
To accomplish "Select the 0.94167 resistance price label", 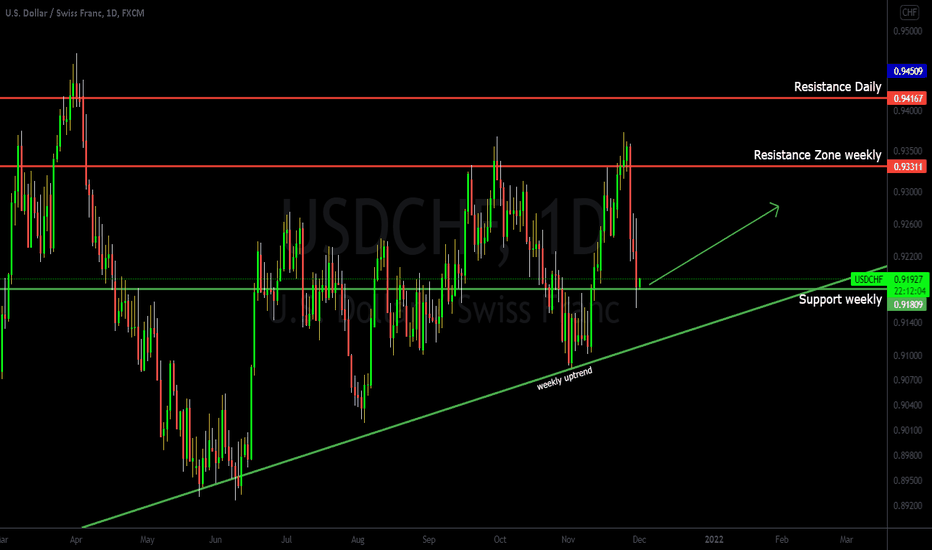I will (908, 98).
